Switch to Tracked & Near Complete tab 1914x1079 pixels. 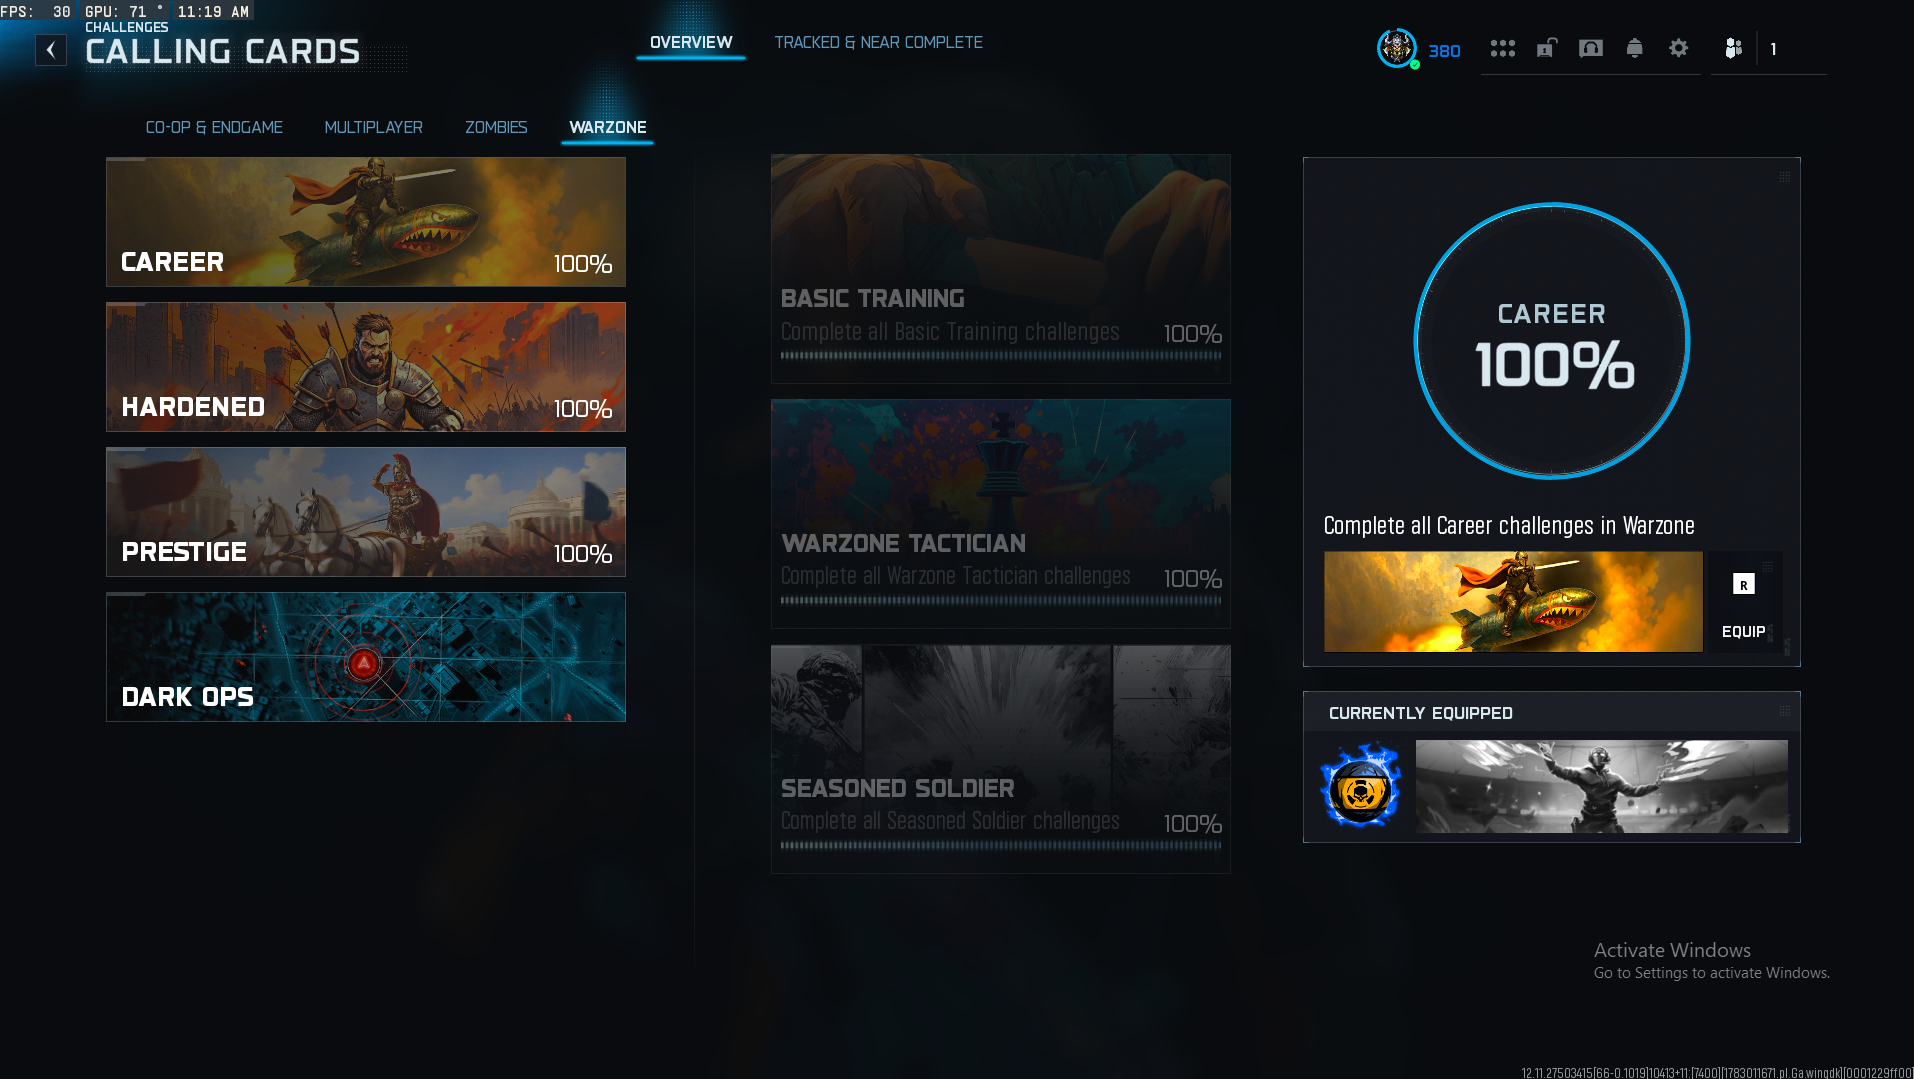pyautogui.click(x=878, y=42)
